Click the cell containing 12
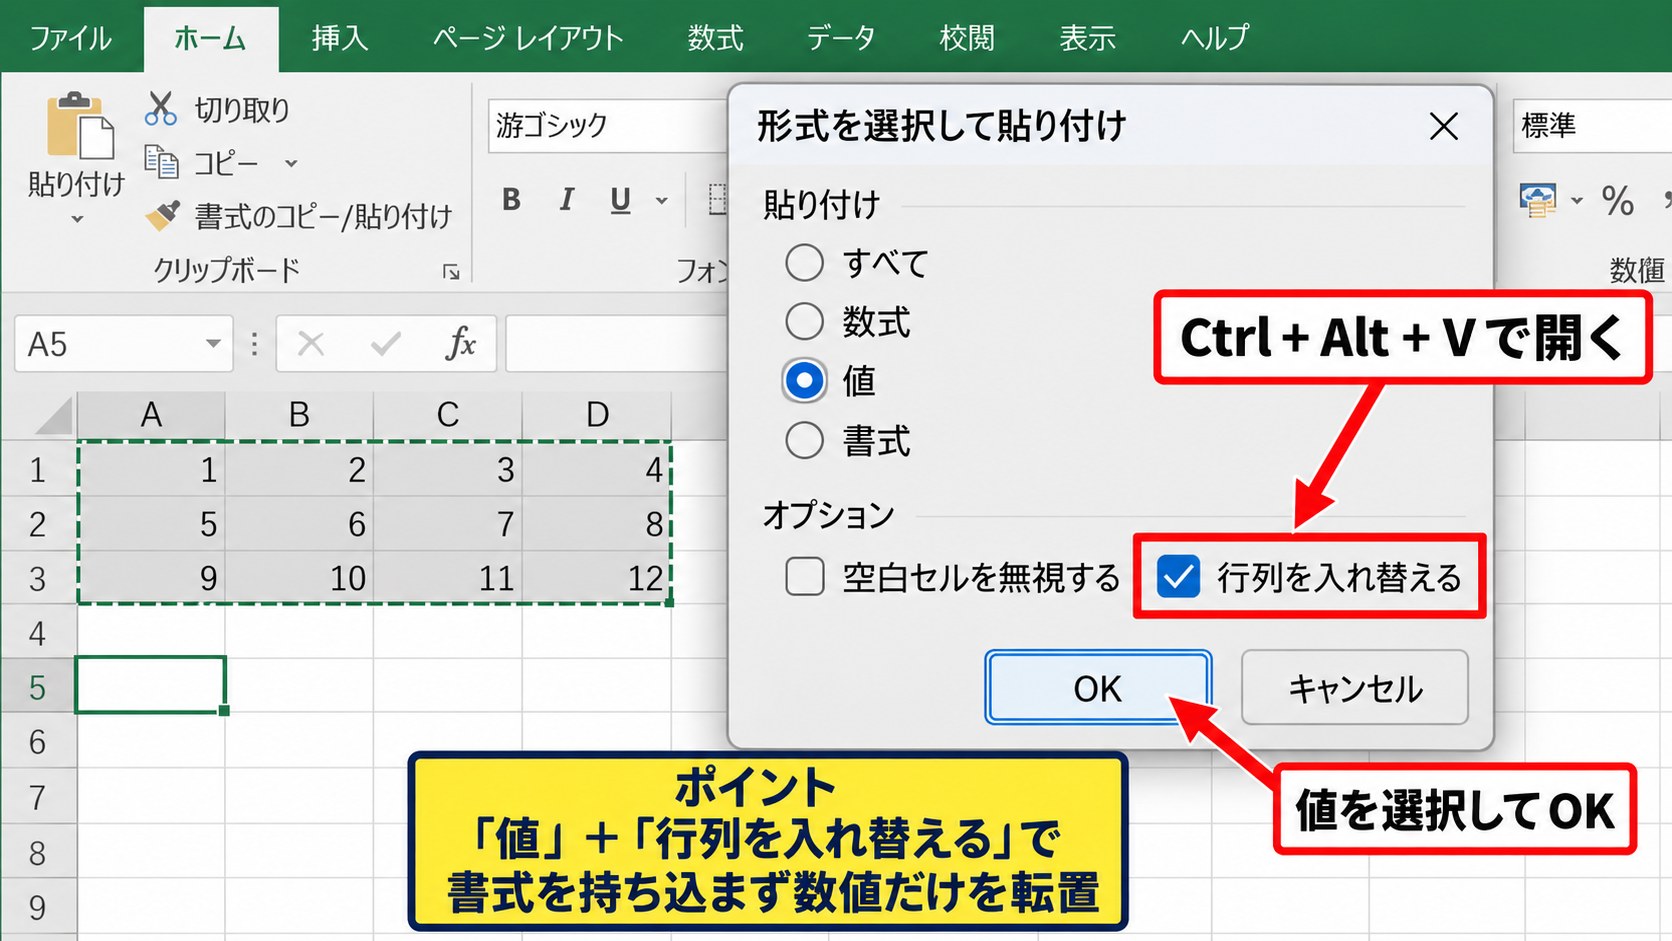The height and width of the screenshot is (941, 1672). [x=597, y=577]
